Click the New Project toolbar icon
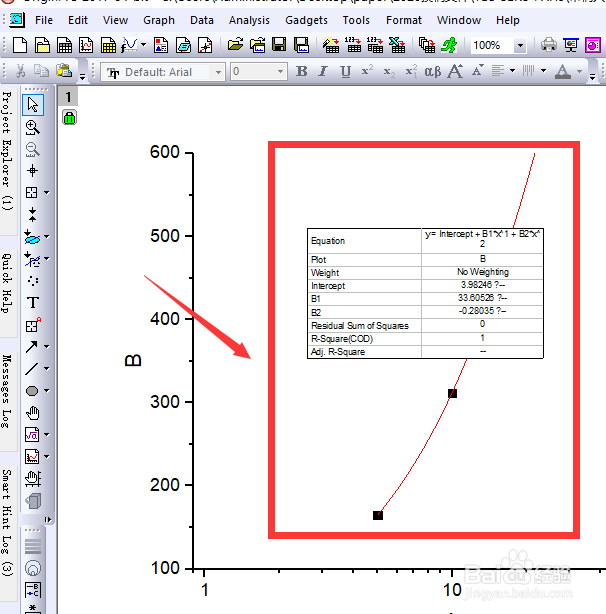The width and height of the screenshot is (606, 614). [x=20, y=45]
